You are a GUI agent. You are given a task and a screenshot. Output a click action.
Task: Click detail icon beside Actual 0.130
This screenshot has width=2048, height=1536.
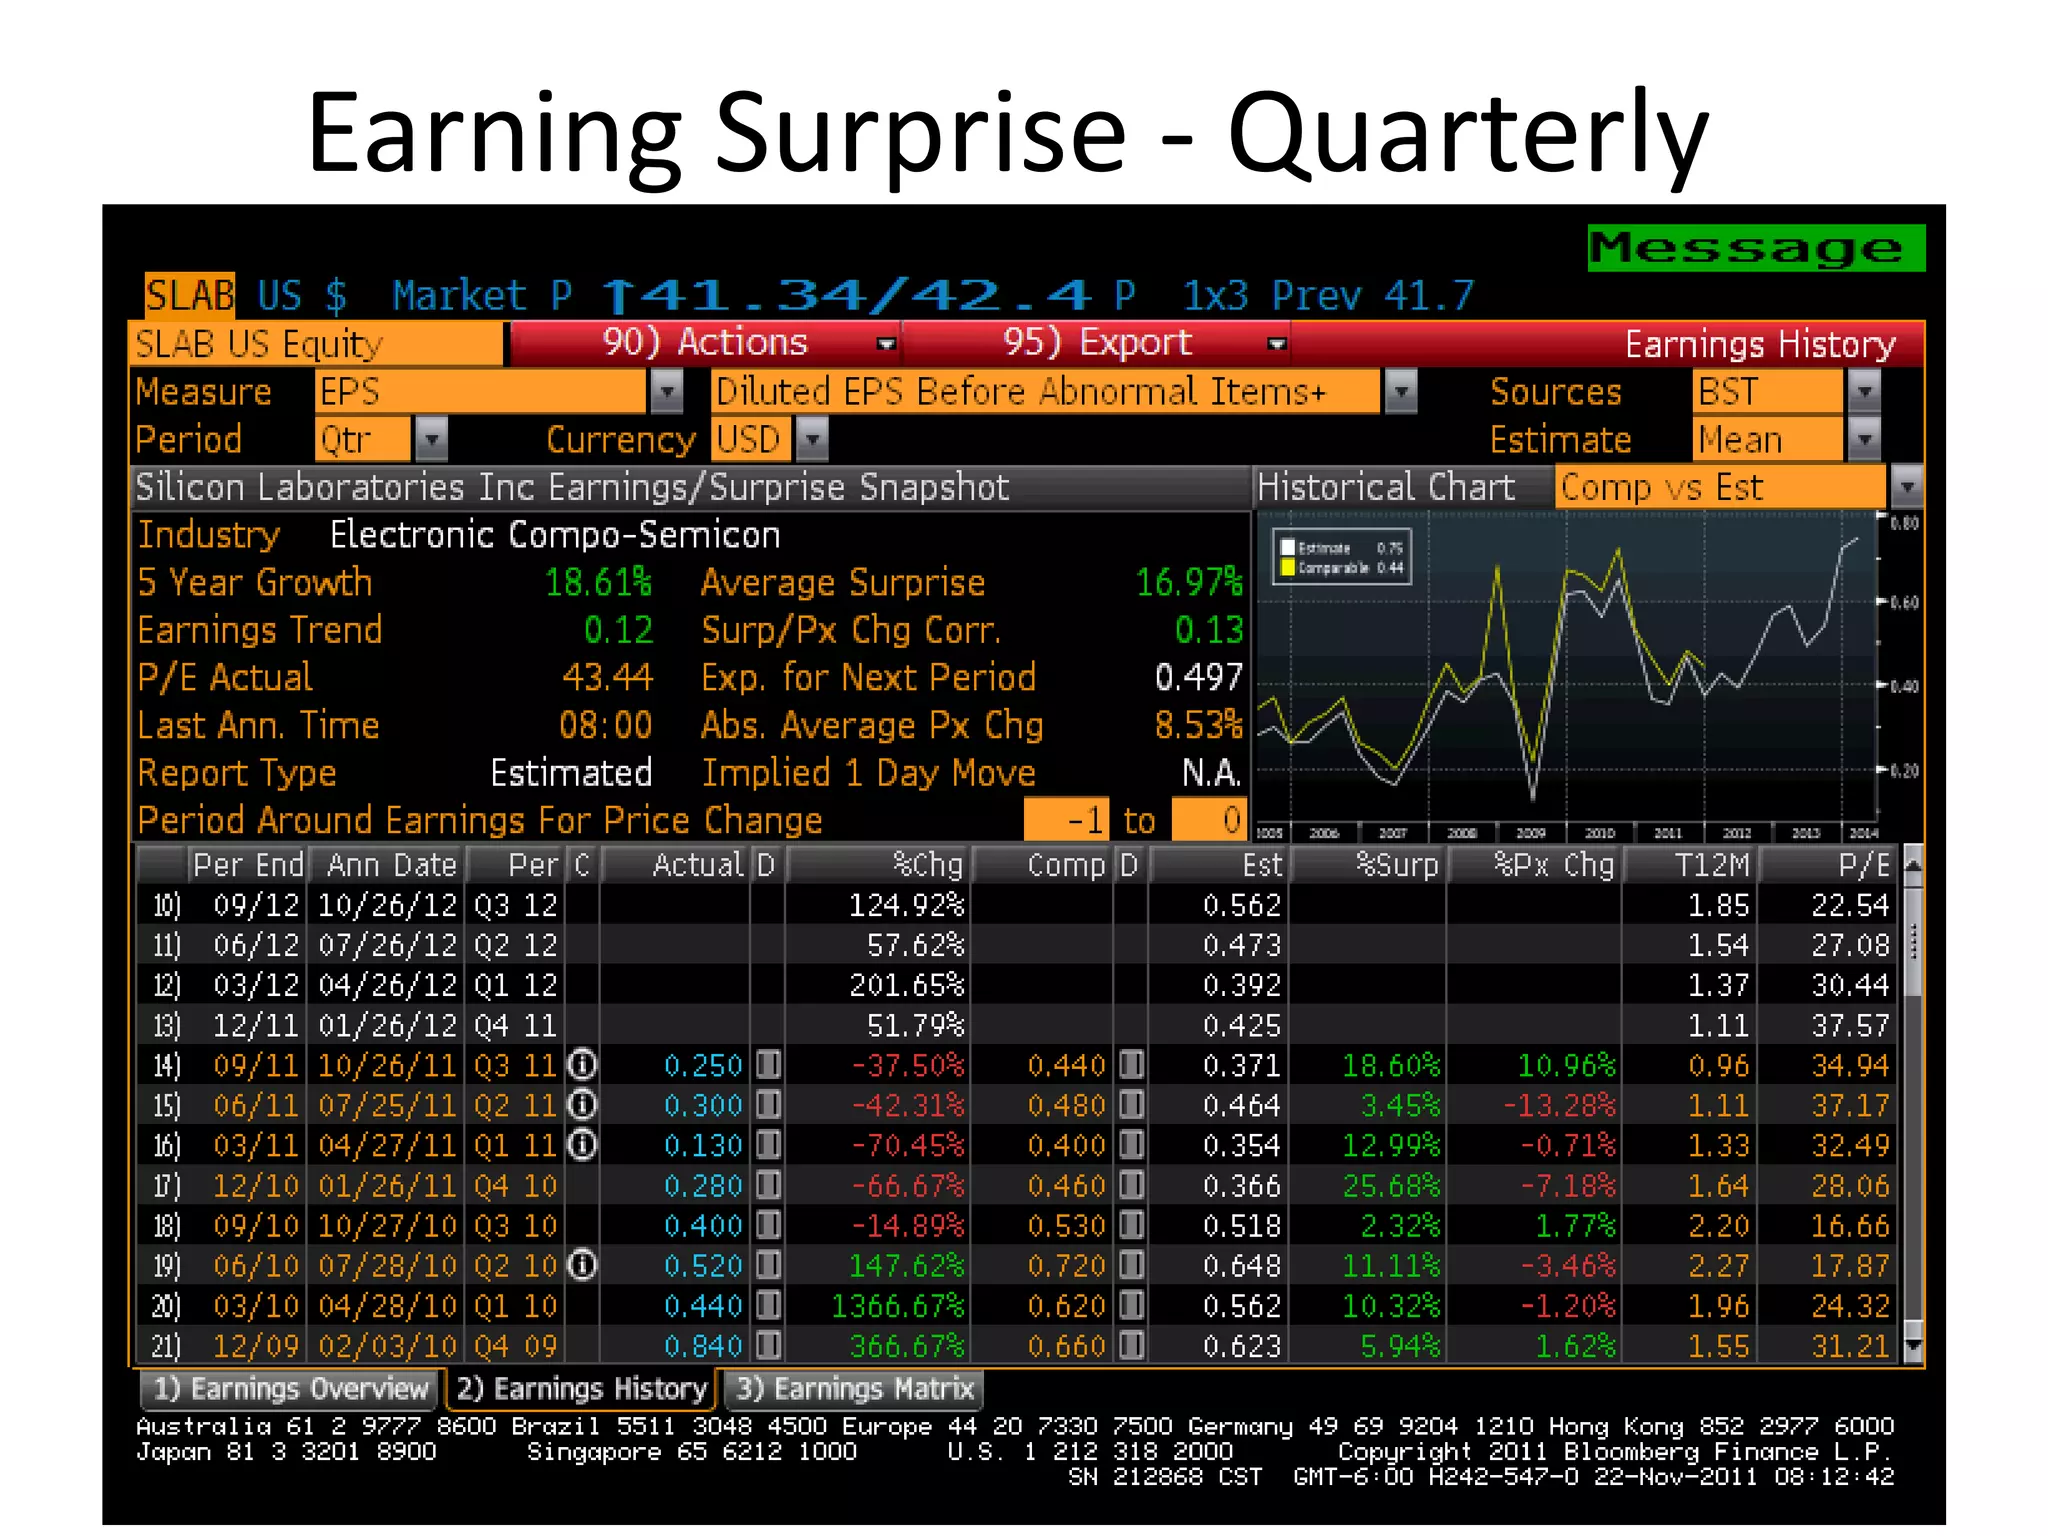tap(768, 1145)
